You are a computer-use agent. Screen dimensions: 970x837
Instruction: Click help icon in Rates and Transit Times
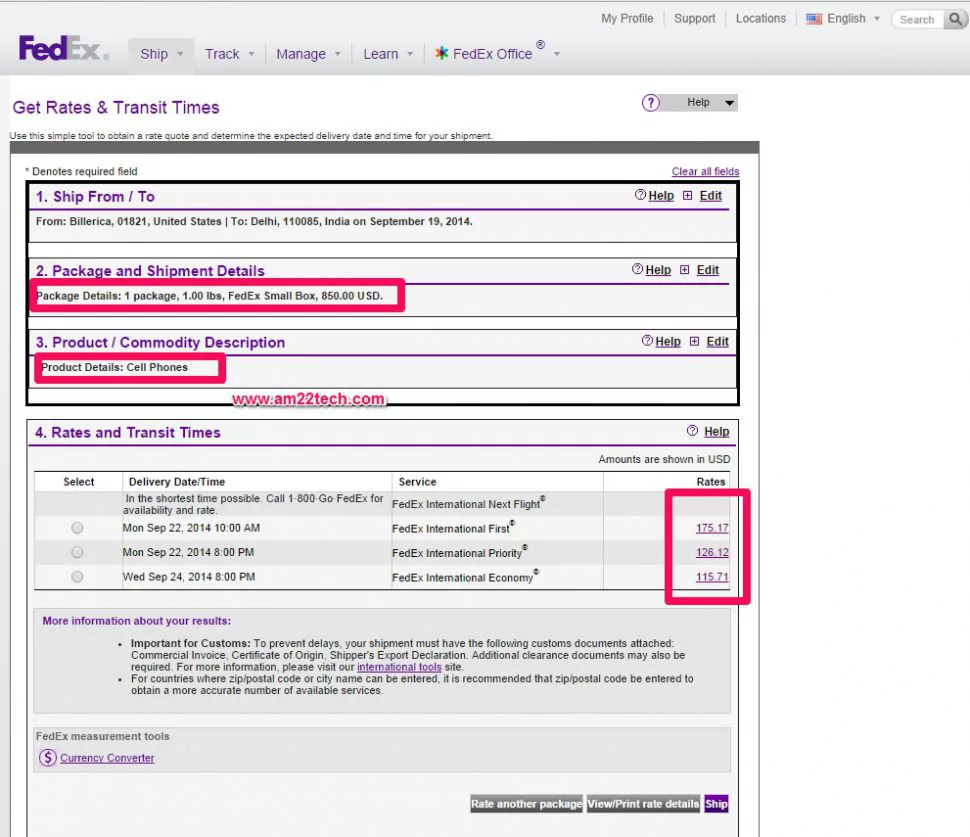692,431
